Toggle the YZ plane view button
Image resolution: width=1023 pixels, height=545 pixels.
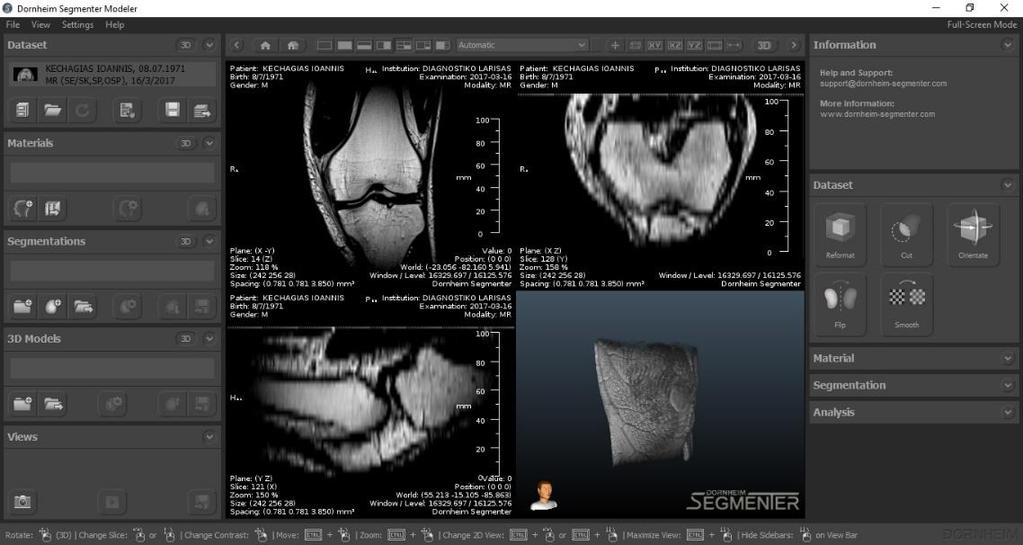click(695, 45)
